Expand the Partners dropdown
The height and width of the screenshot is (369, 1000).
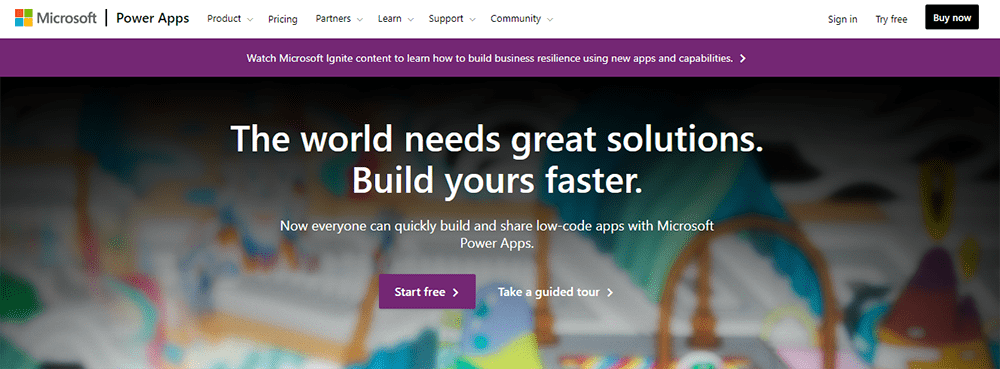[x=339, y=19]
